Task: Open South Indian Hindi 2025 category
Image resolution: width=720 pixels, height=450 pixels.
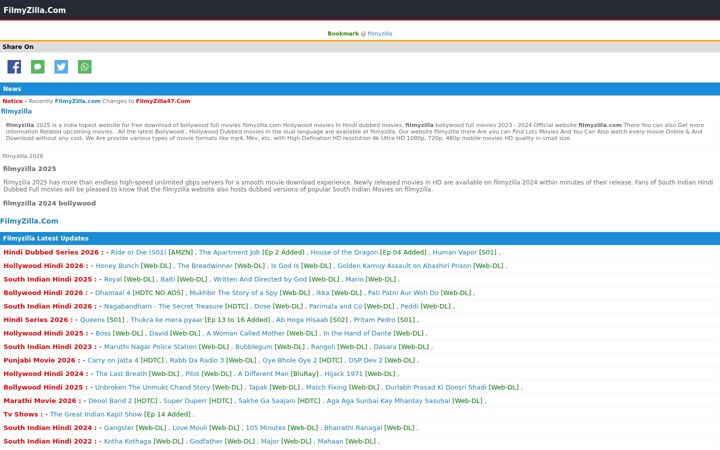Action: [48, 279]
